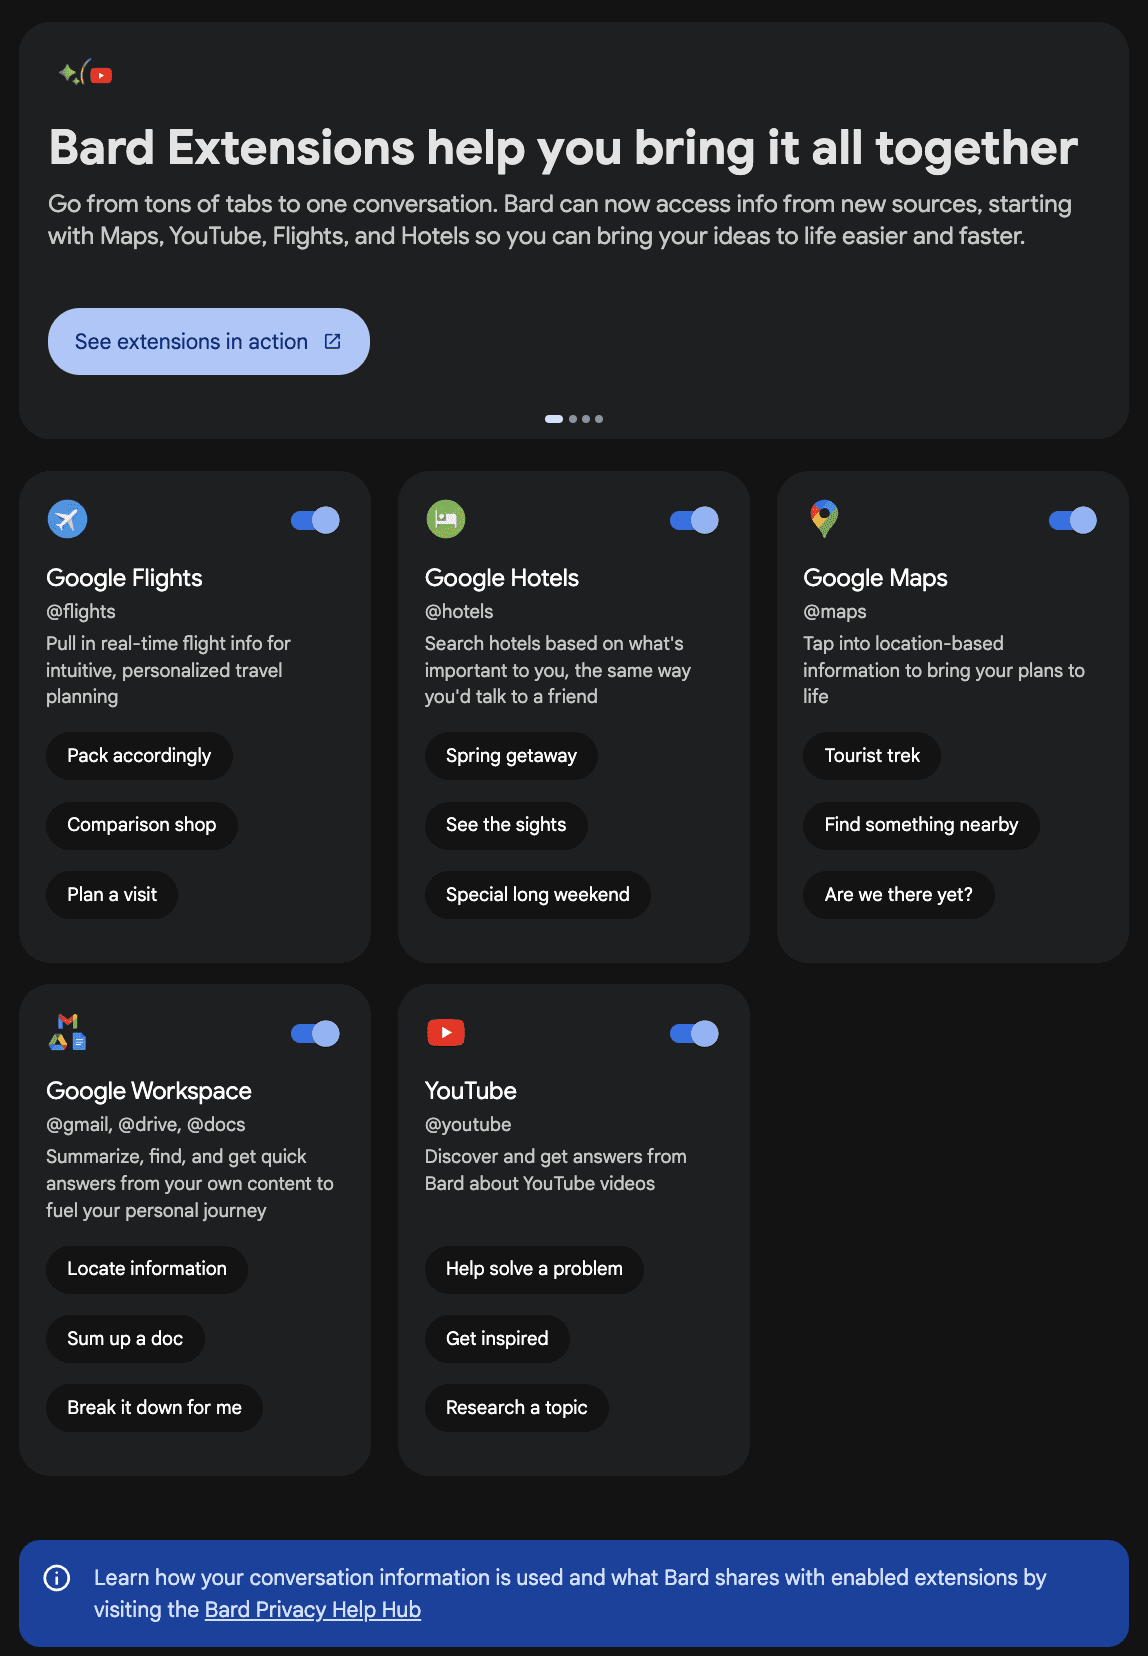Select the second carousel dot indicator

[574, 419]
